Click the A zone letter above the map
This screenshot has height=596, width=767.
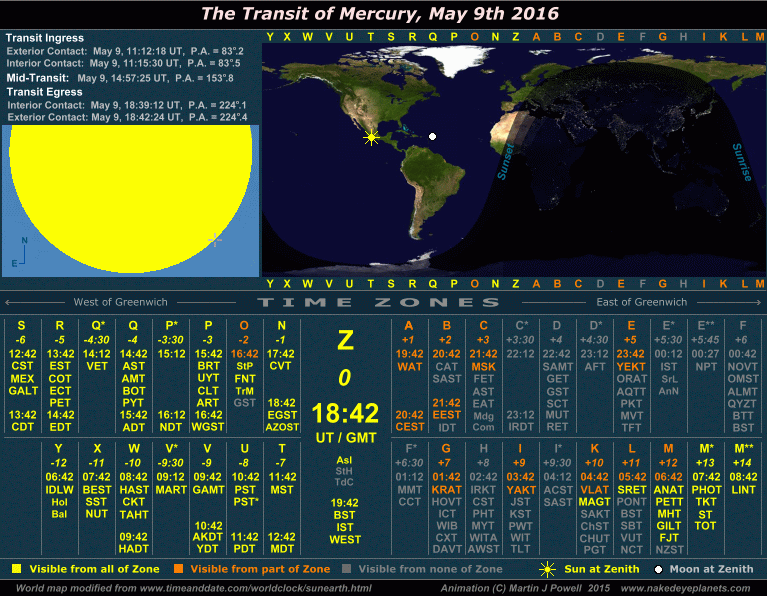(x=535, y=37)
